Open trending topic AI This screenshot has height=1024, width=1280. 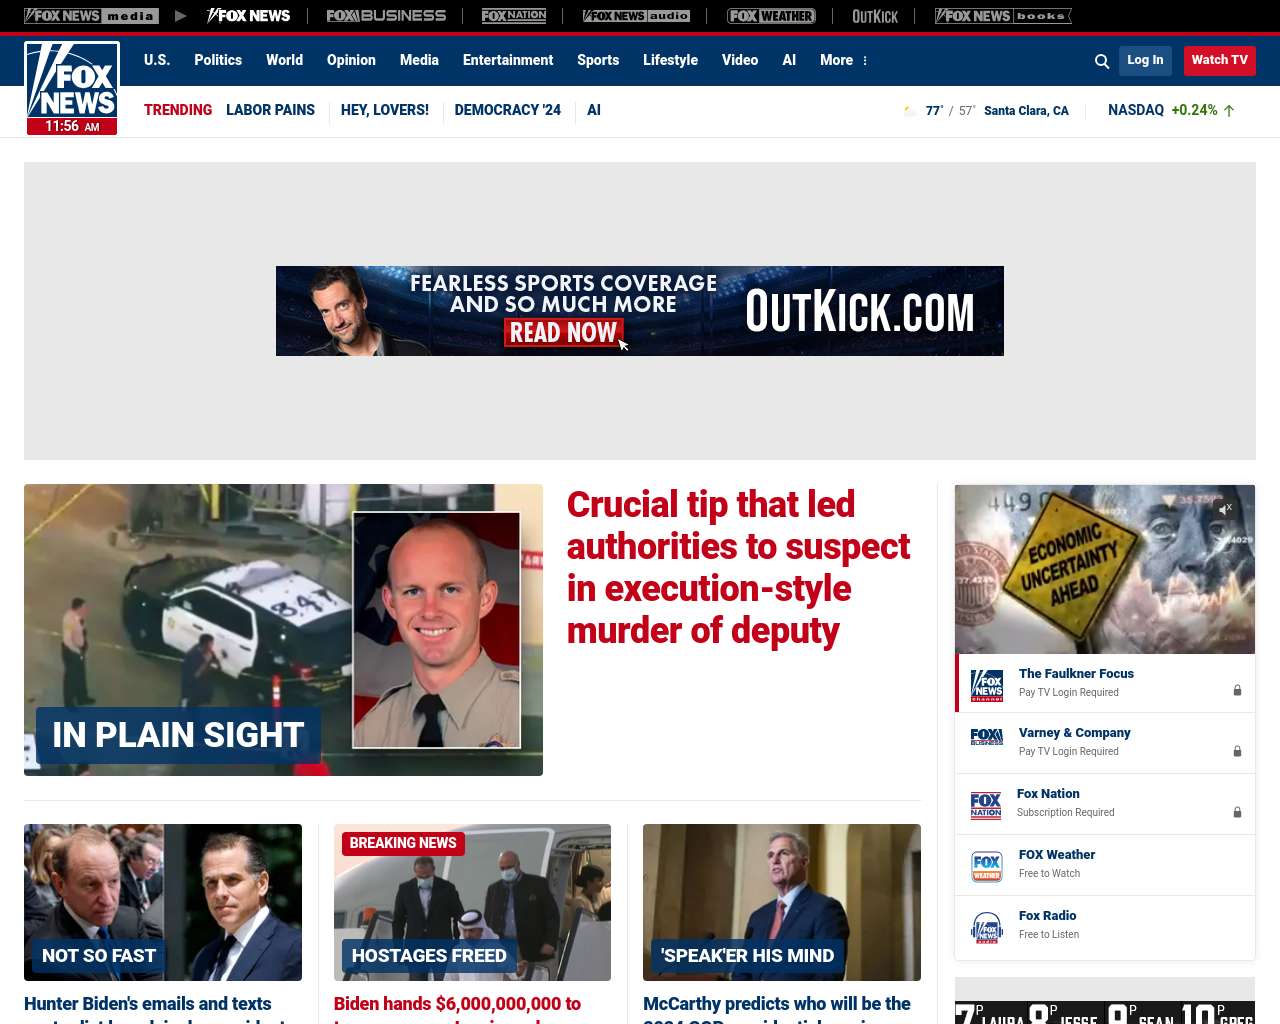[x=594, y=110]
